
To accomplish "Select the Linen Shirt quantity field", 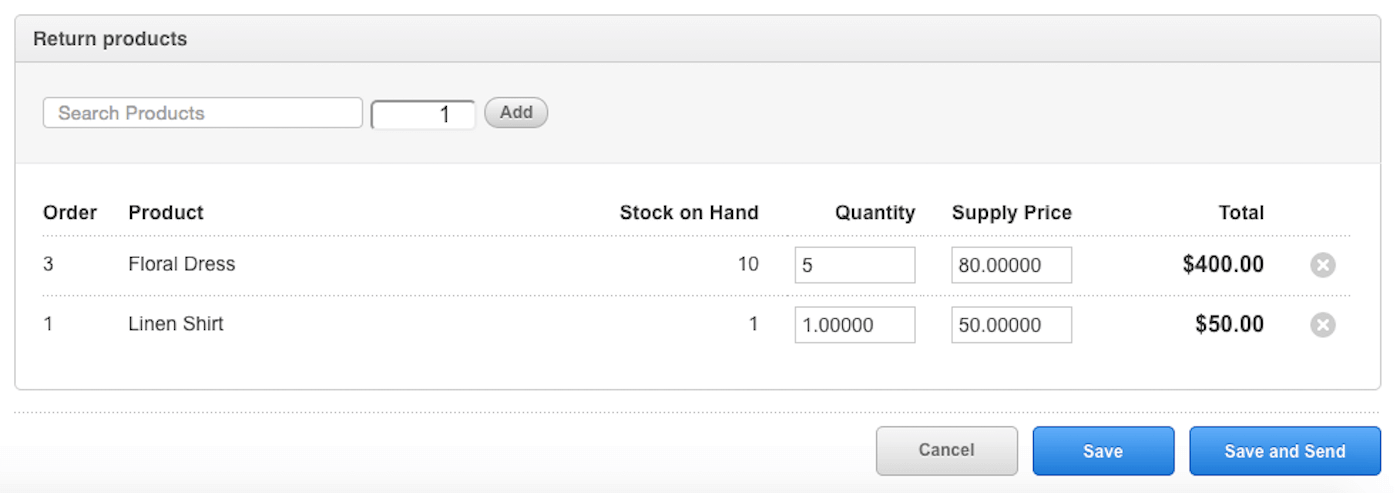I will 855,325.
